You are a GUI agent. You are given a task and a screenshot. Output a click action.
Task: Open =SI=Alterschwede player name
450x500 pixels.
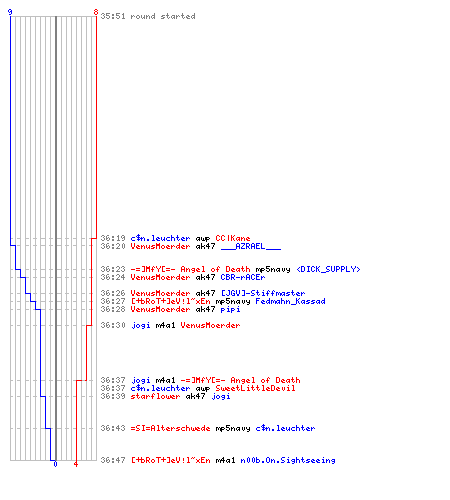tap(170, 428)
